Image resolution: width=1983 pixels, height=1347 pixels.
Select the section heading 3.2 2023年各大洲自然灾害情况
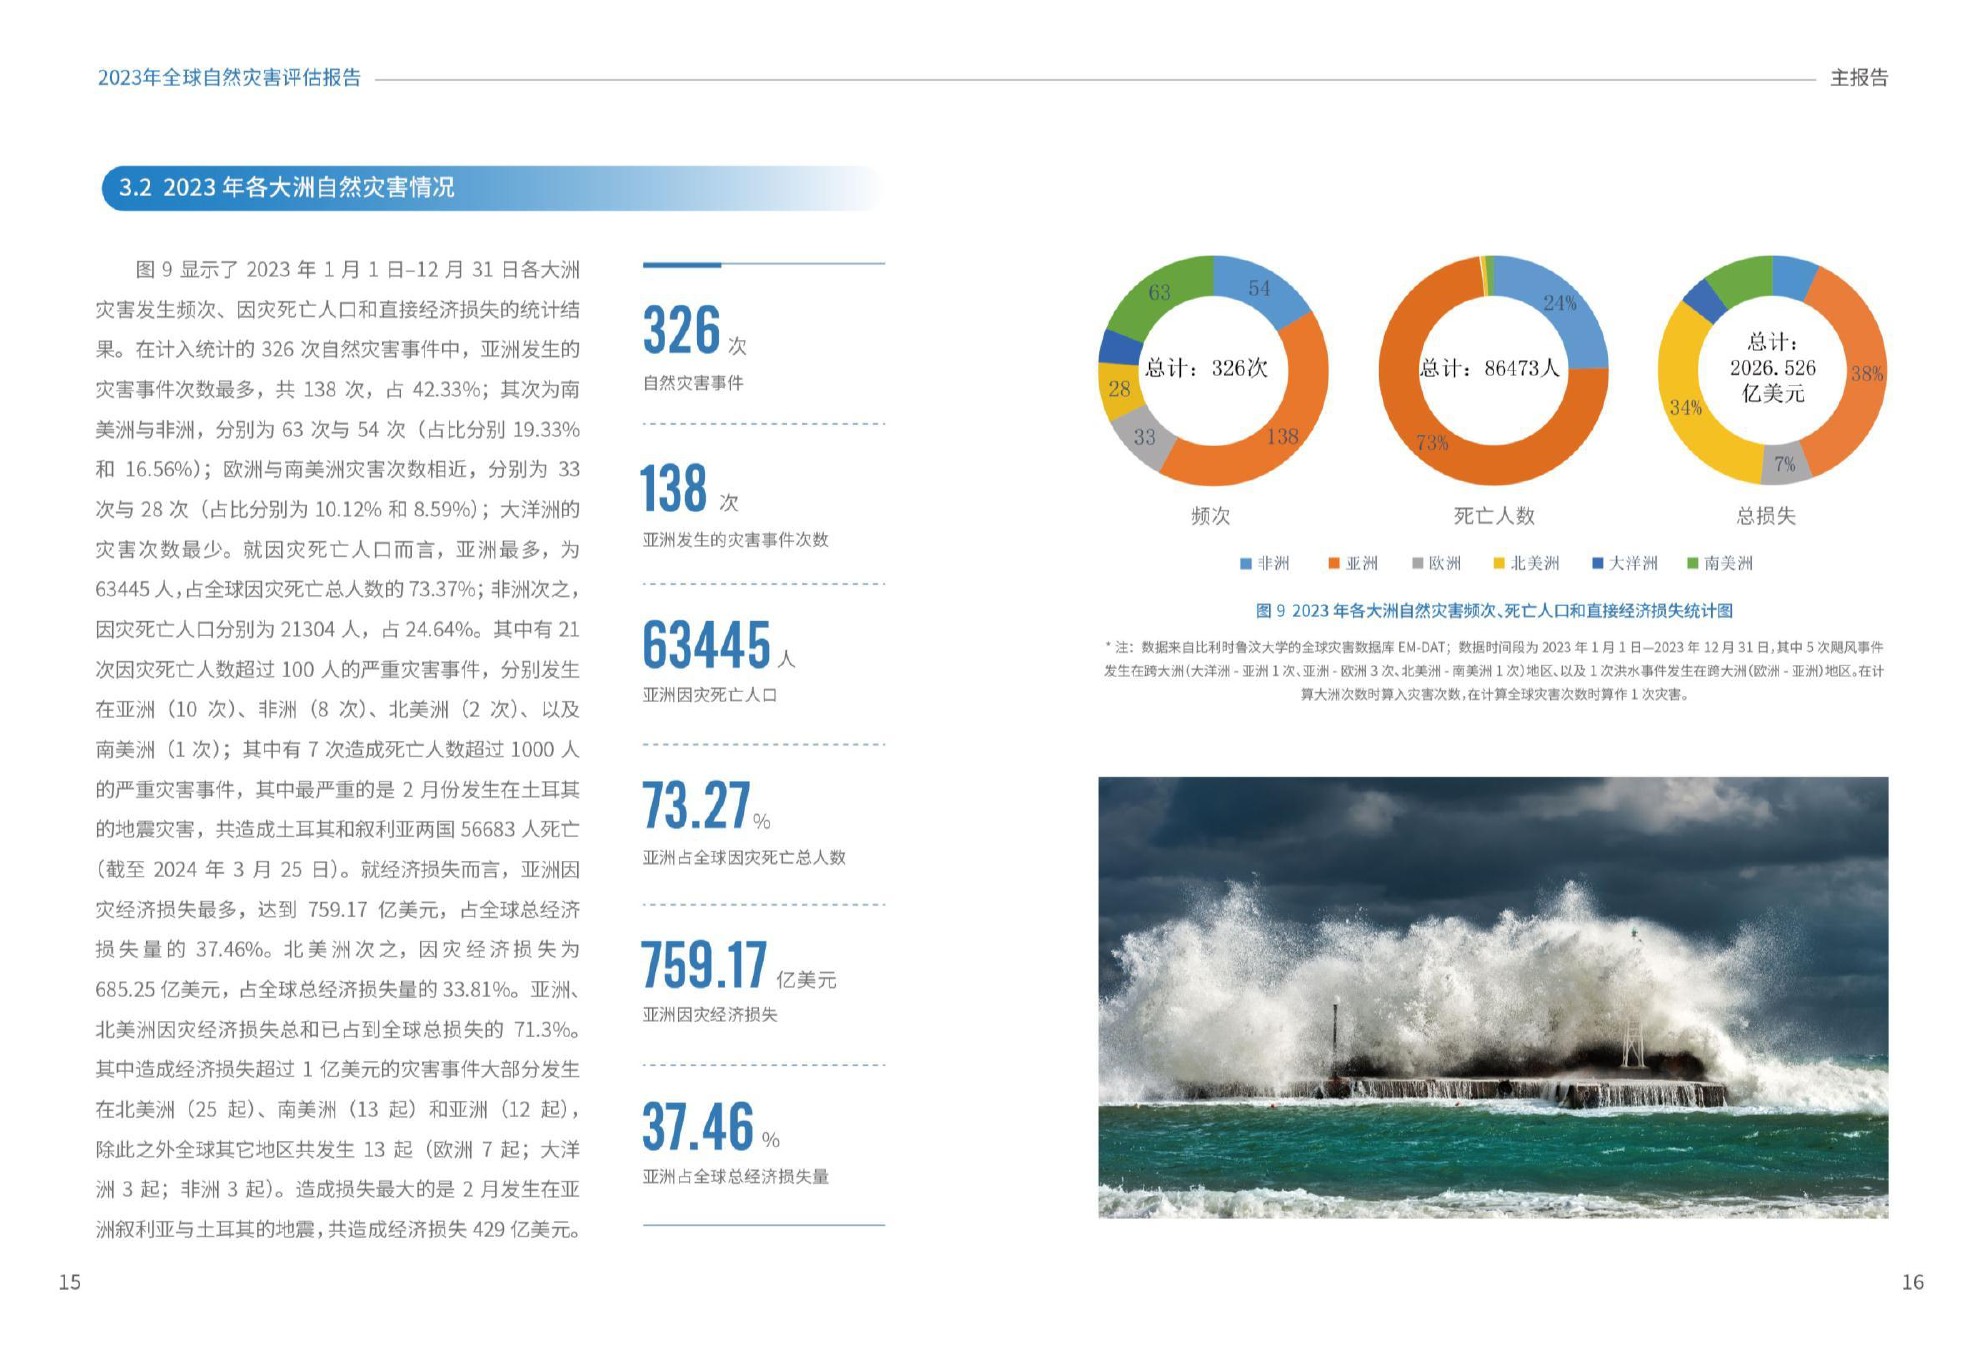(287, 187)
